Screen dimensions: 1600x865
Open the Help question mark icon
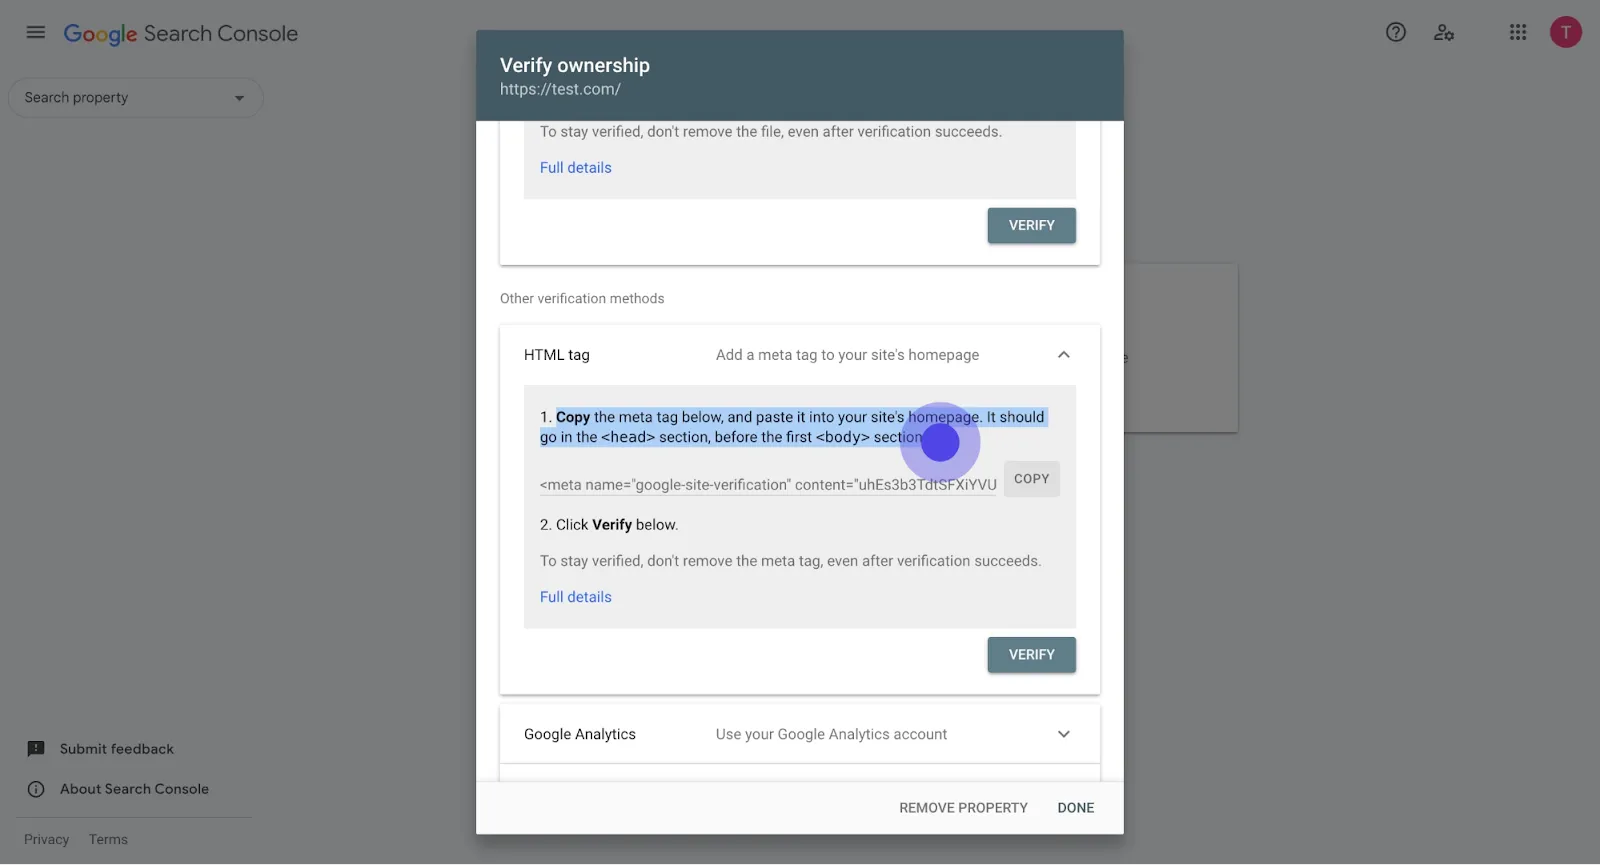pos(1396,32)
